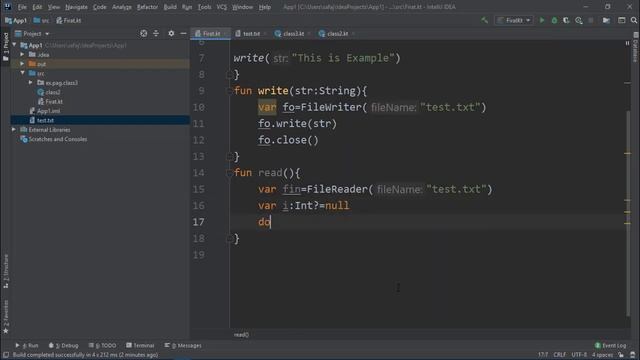Click App1 in the breadcrumb navigation bar

[16, 20]
